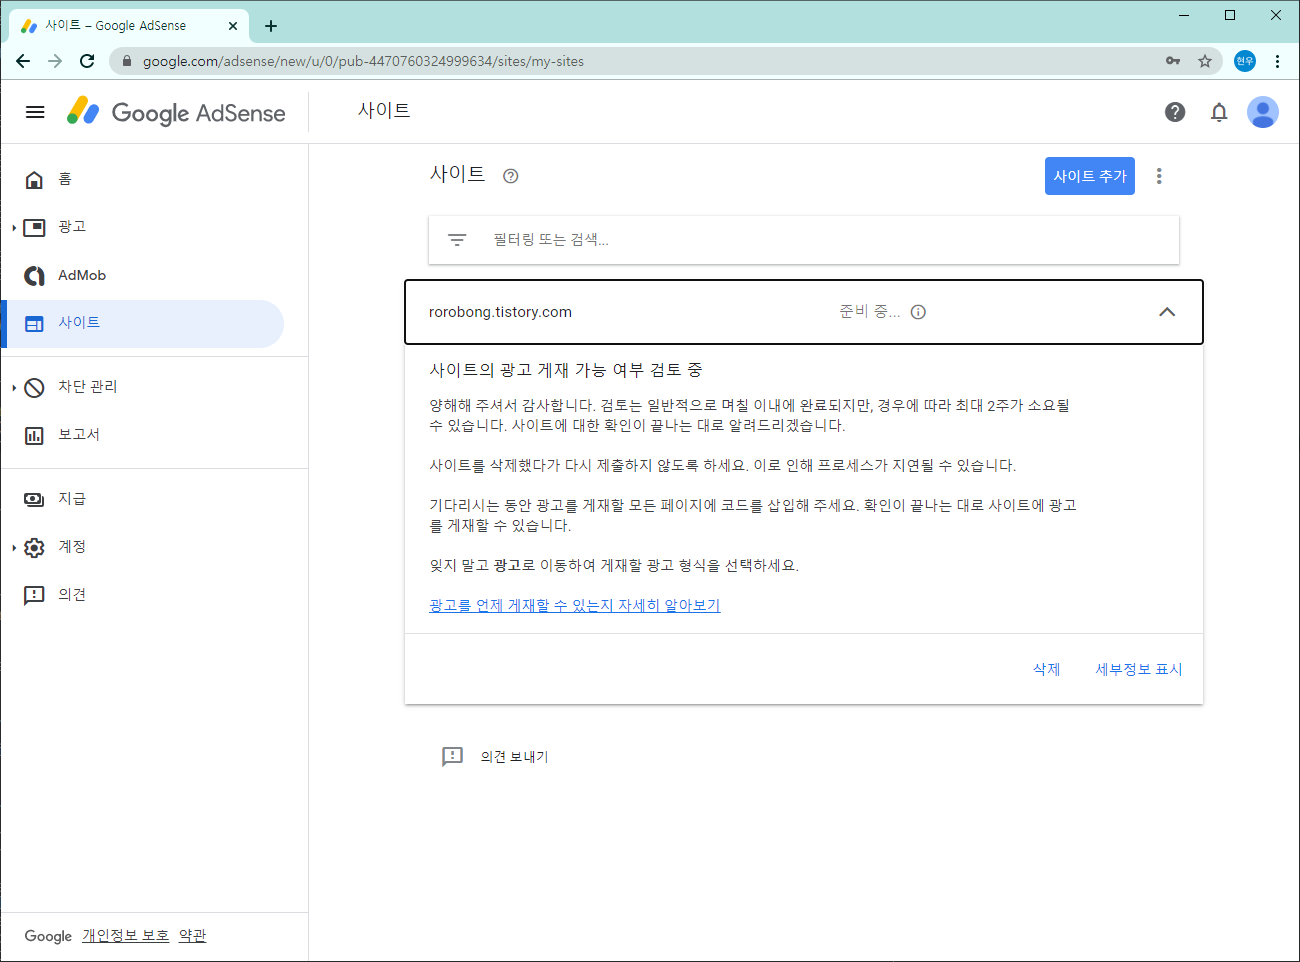Select 사이트 in sidebar
Screen dimensions: 1300x962
click(x=142, y=323)
